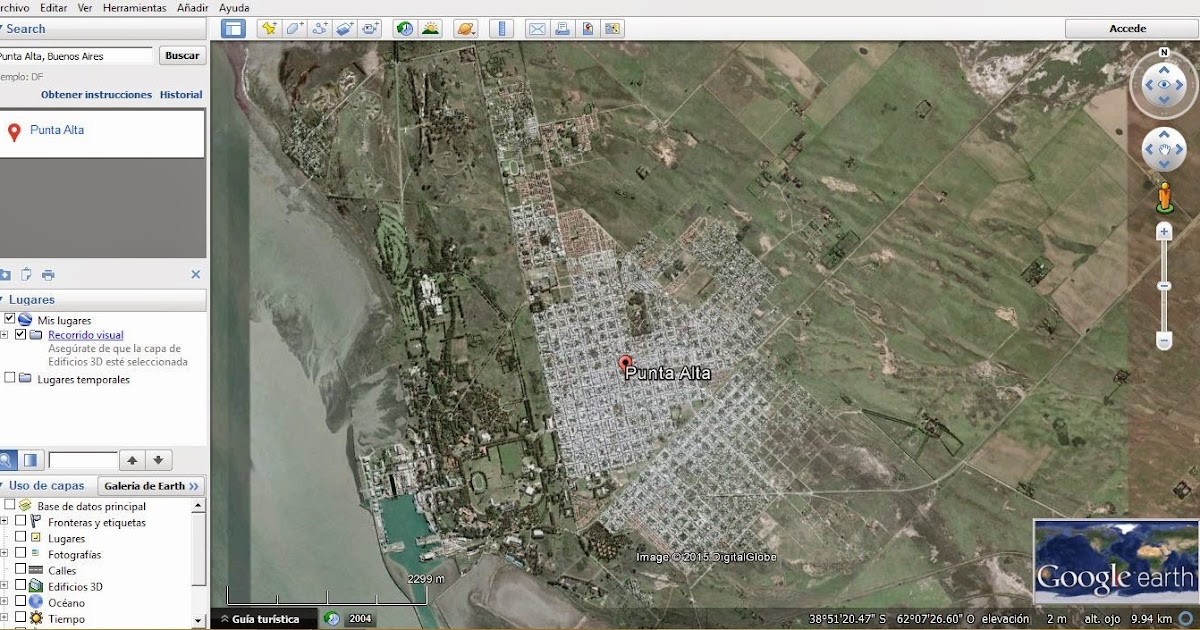Toggle sunlight across the landscape

click(428, 29)
